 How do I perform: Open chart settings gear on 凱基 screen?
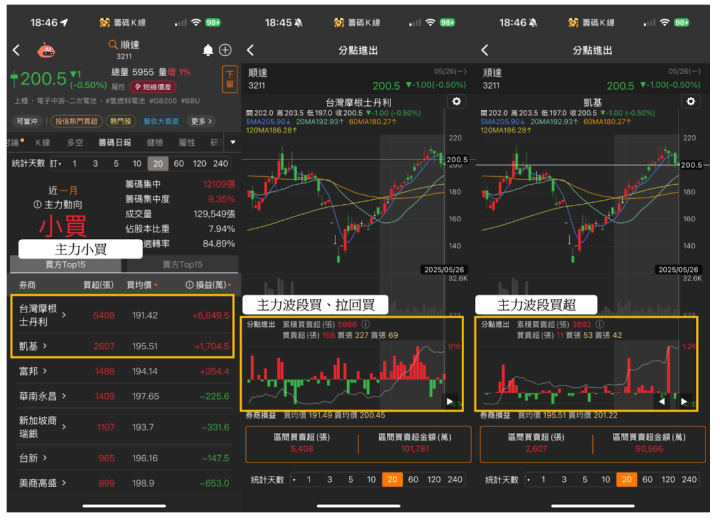point(691,101)
